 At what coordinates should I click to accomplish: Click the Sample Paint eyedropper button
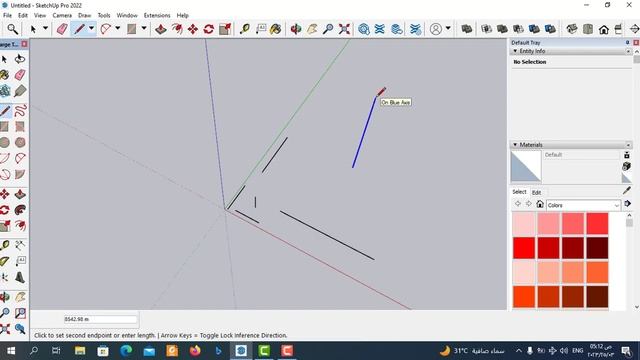(627, 191)
